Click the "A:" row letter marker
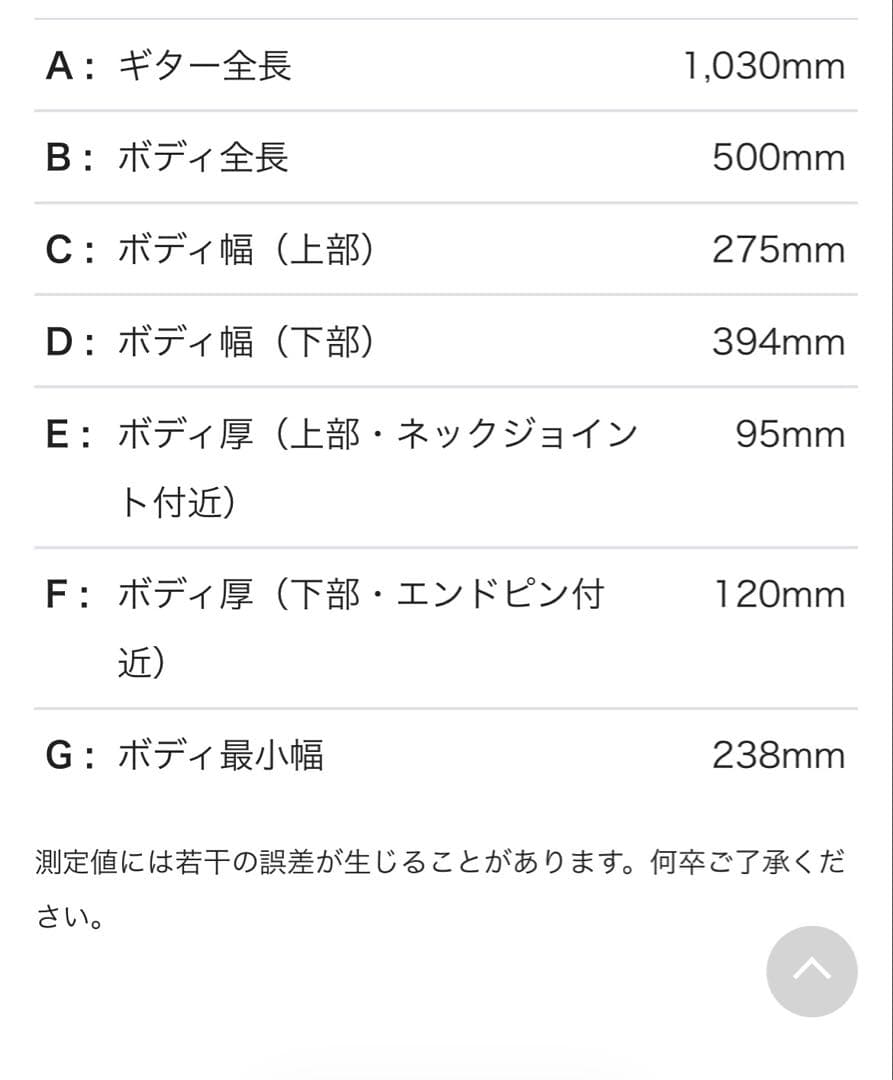 coord(70,66)
